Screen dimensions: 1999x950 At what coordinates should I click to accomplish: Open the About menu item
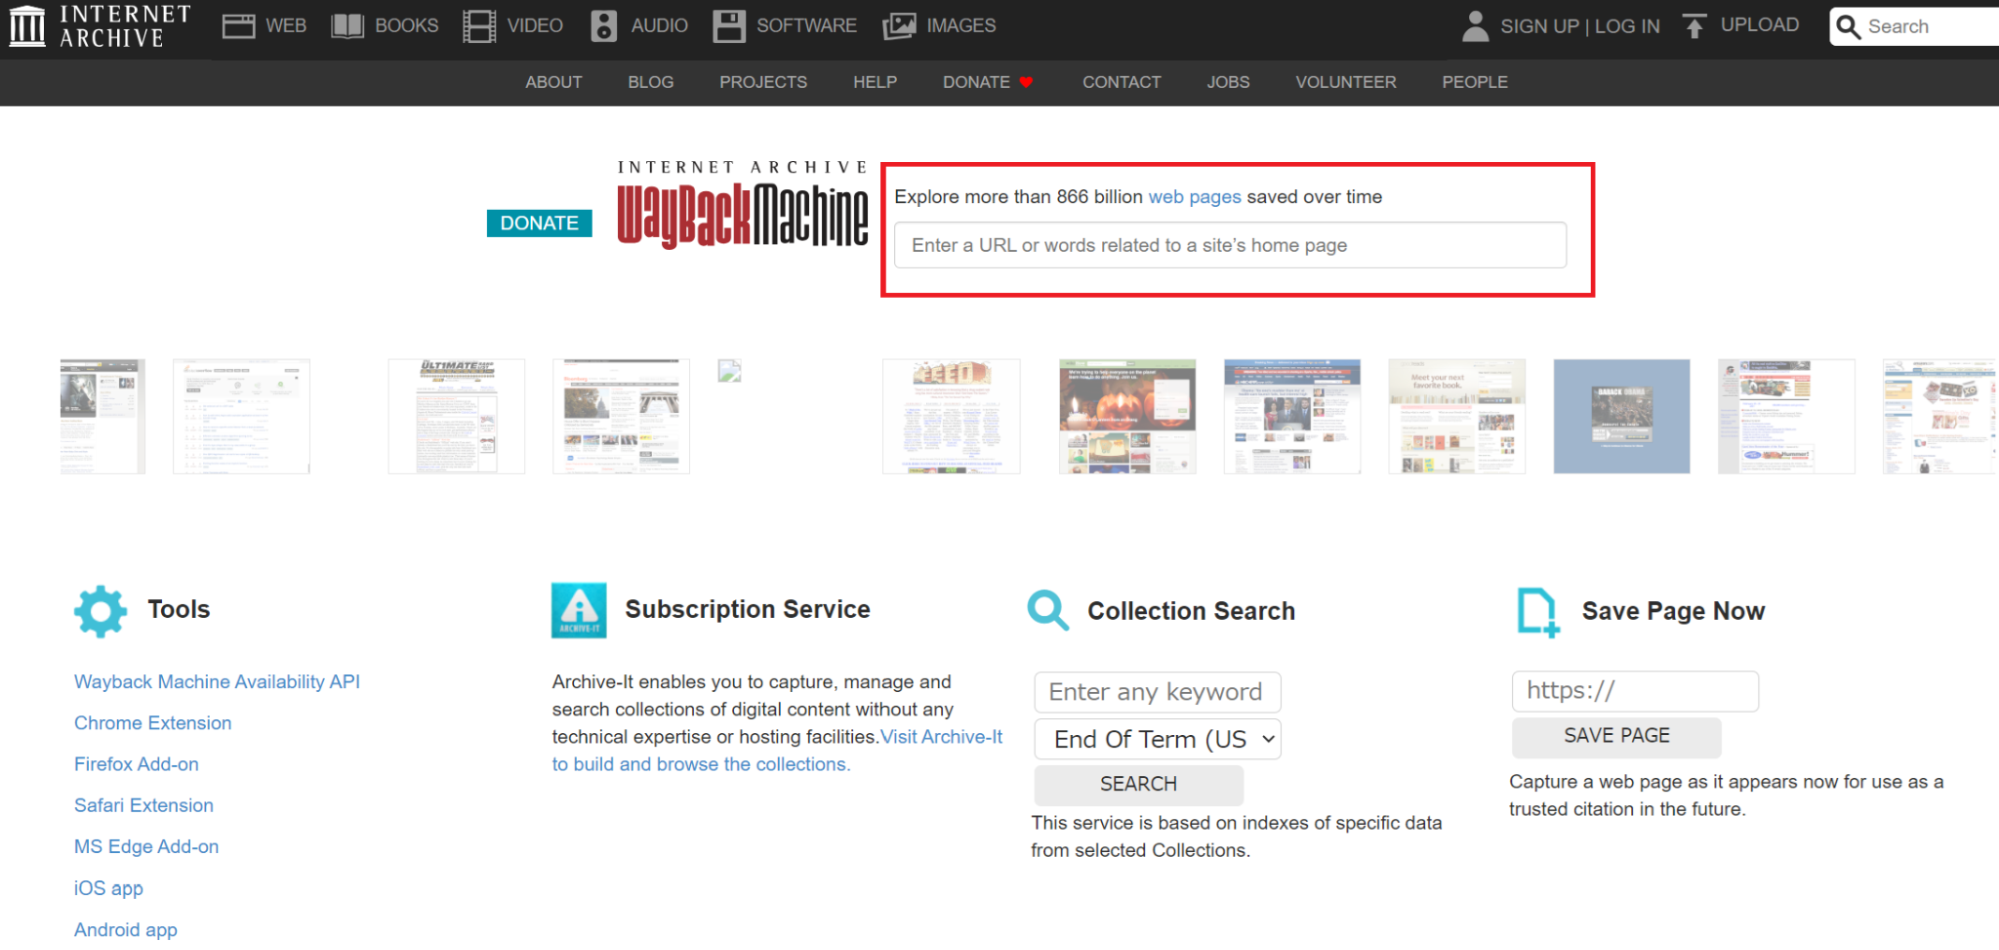click(x=554, y=82)
